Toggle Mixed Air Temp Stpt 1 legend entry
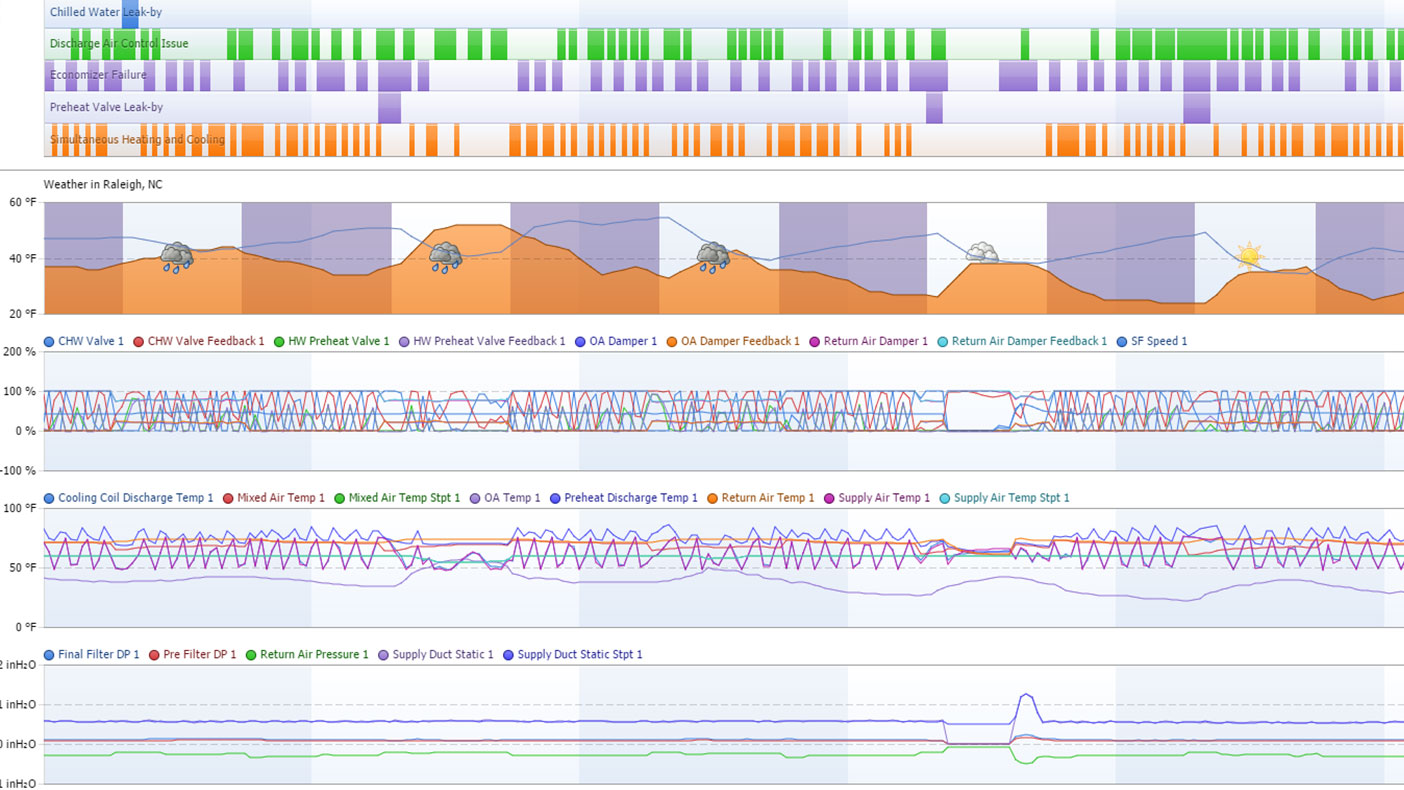This screenshot has height=790, width=1404. point(397,498)
